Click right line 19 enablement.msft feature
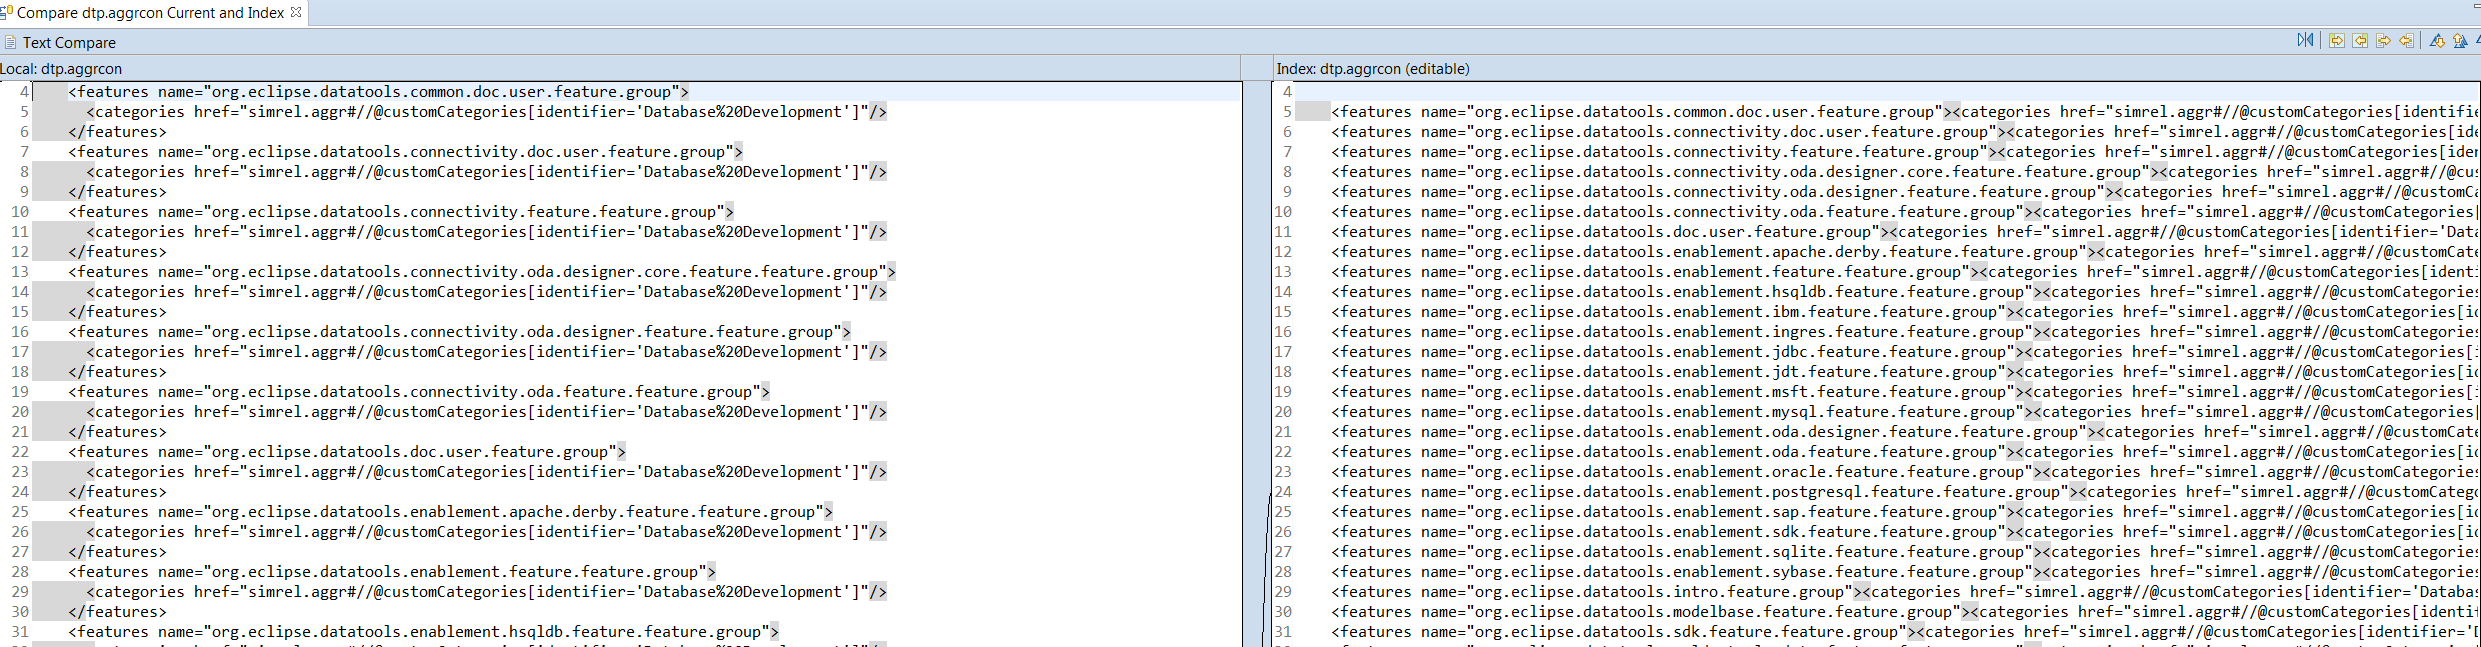Viewport: 2481px width, 647px height. click(1677, 392)
